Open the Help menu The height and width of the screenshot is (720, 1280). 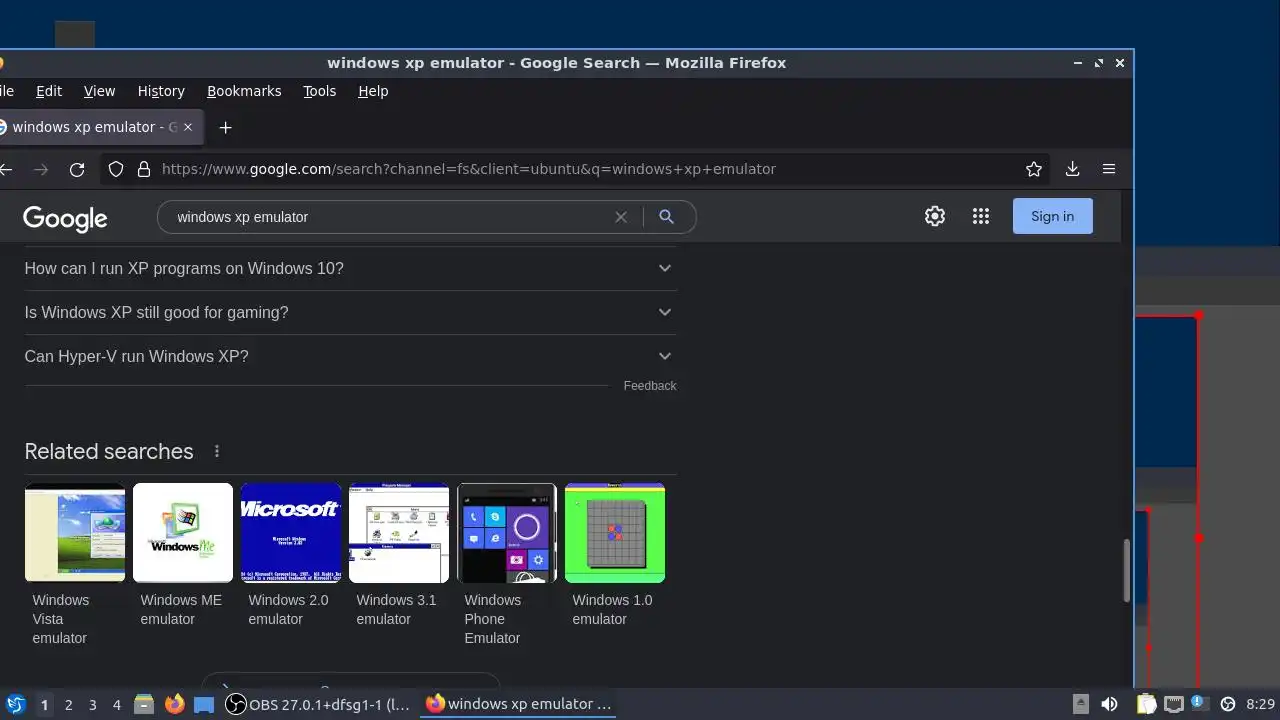[373, 91]
